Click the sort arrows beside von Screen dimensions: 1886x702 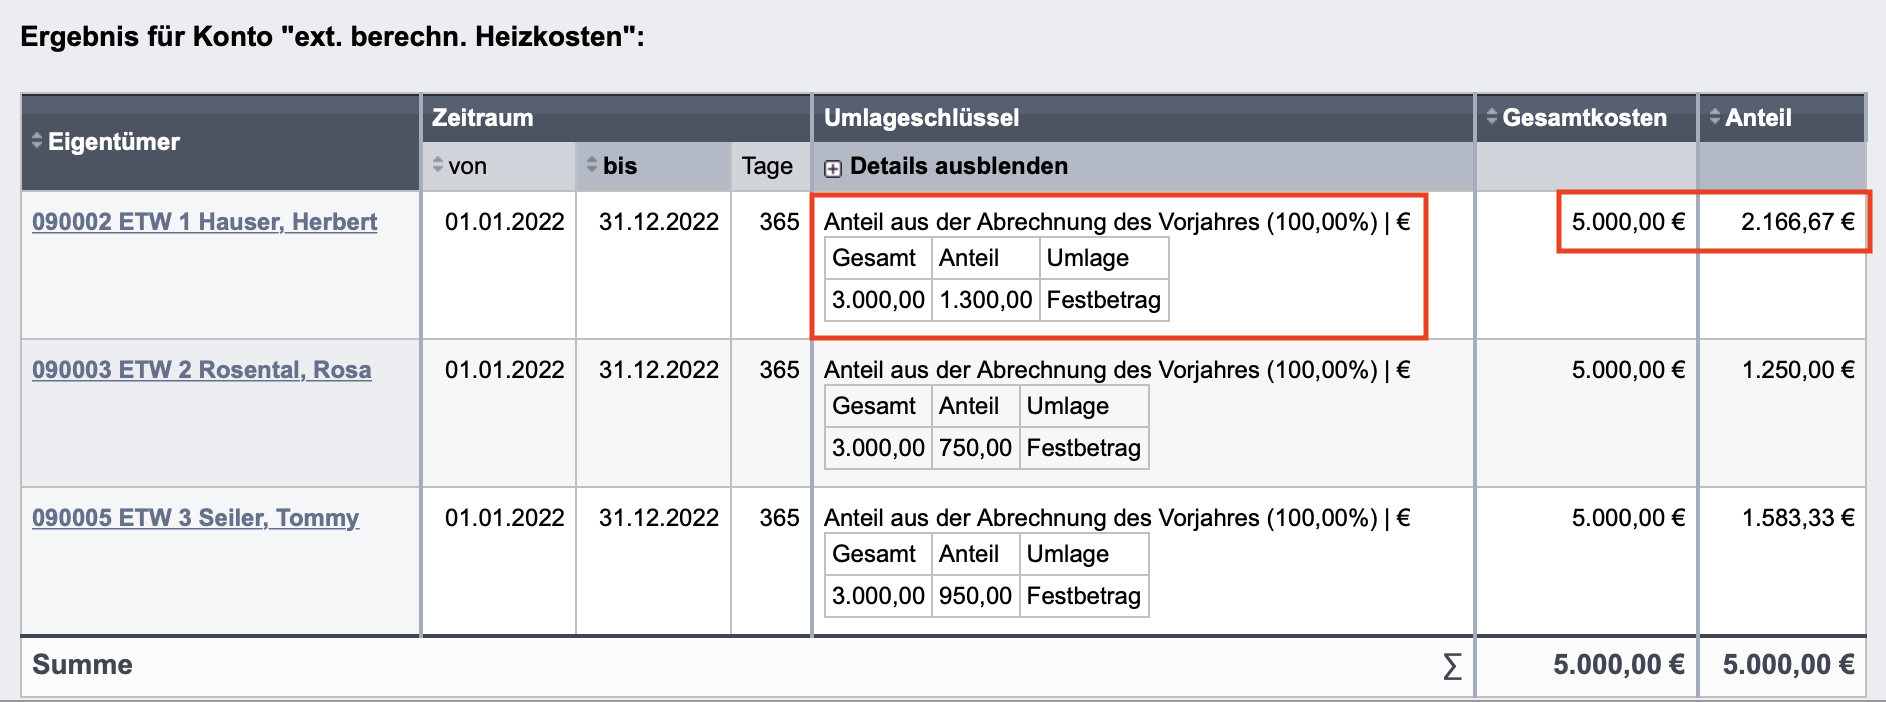[x=437, y=166]
